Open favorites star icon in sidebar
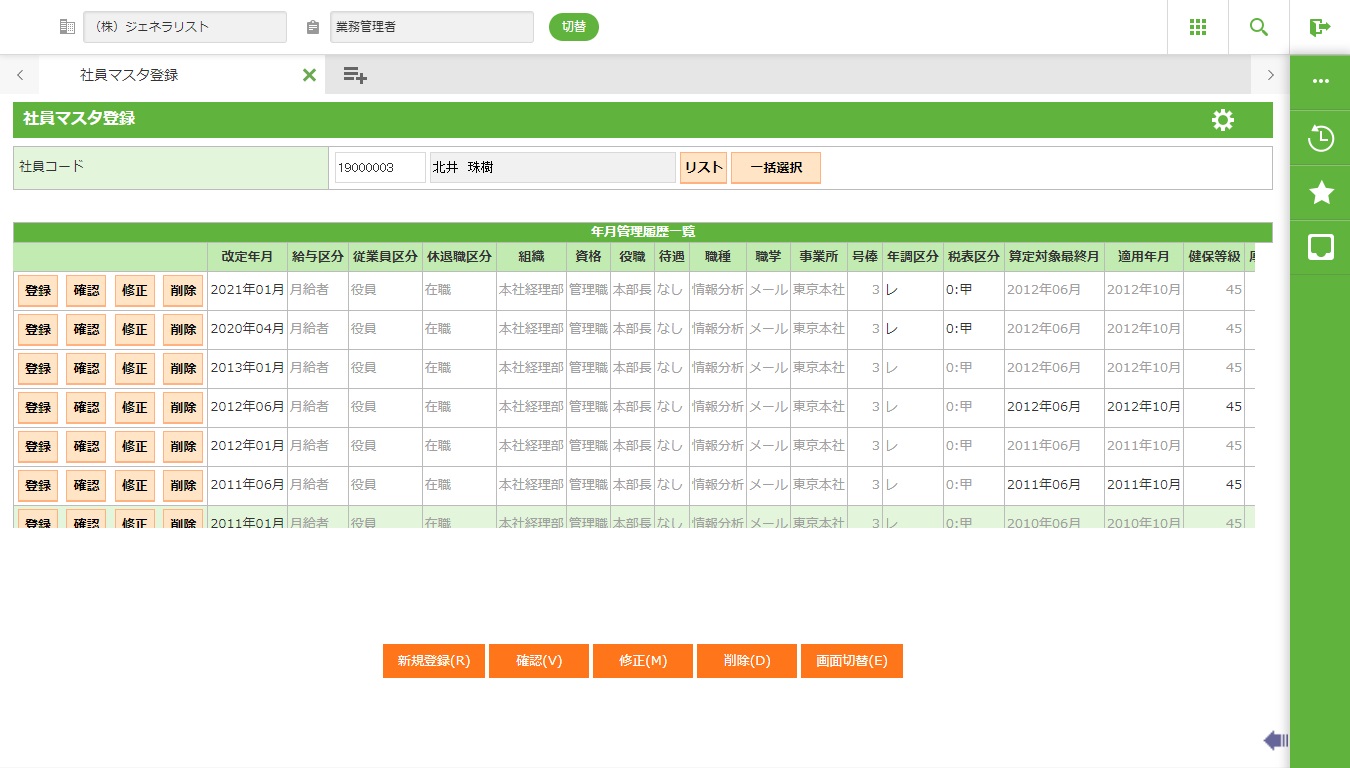Screen dimensions: 1350x768 1320,193
